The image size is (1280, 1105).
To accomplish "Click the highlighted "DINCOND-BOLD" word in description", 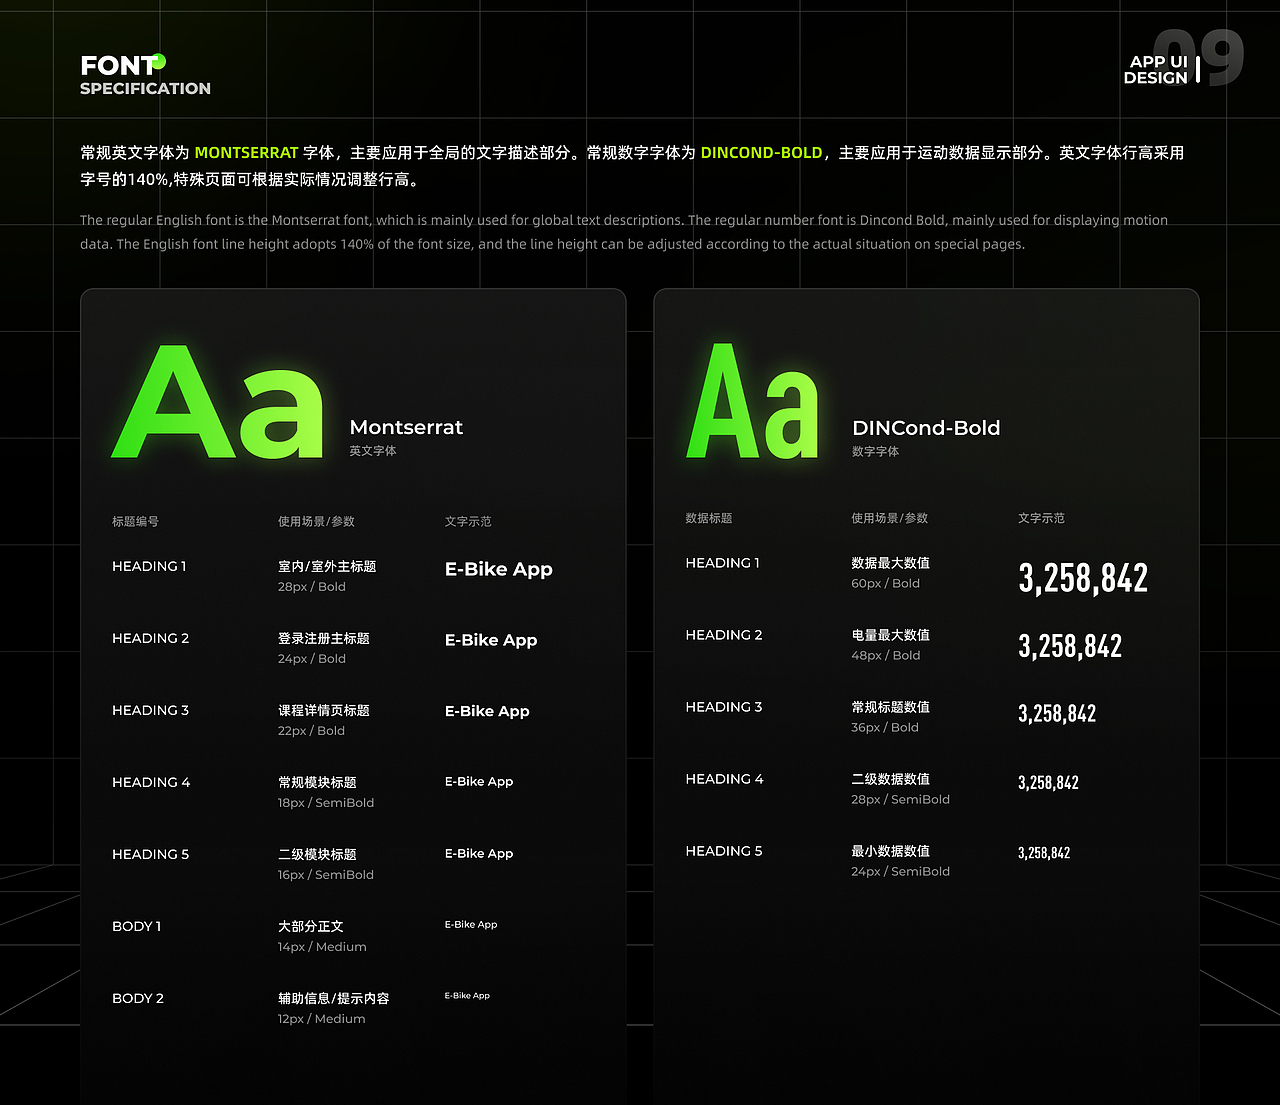I will [x=761, y=153].
